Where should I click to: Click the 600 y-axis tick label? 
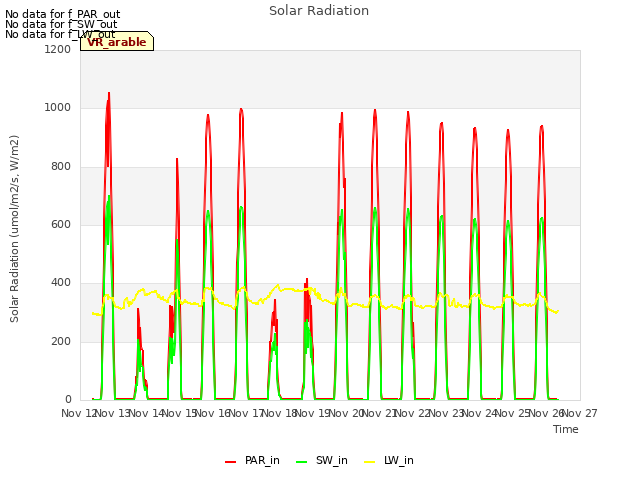61,224
